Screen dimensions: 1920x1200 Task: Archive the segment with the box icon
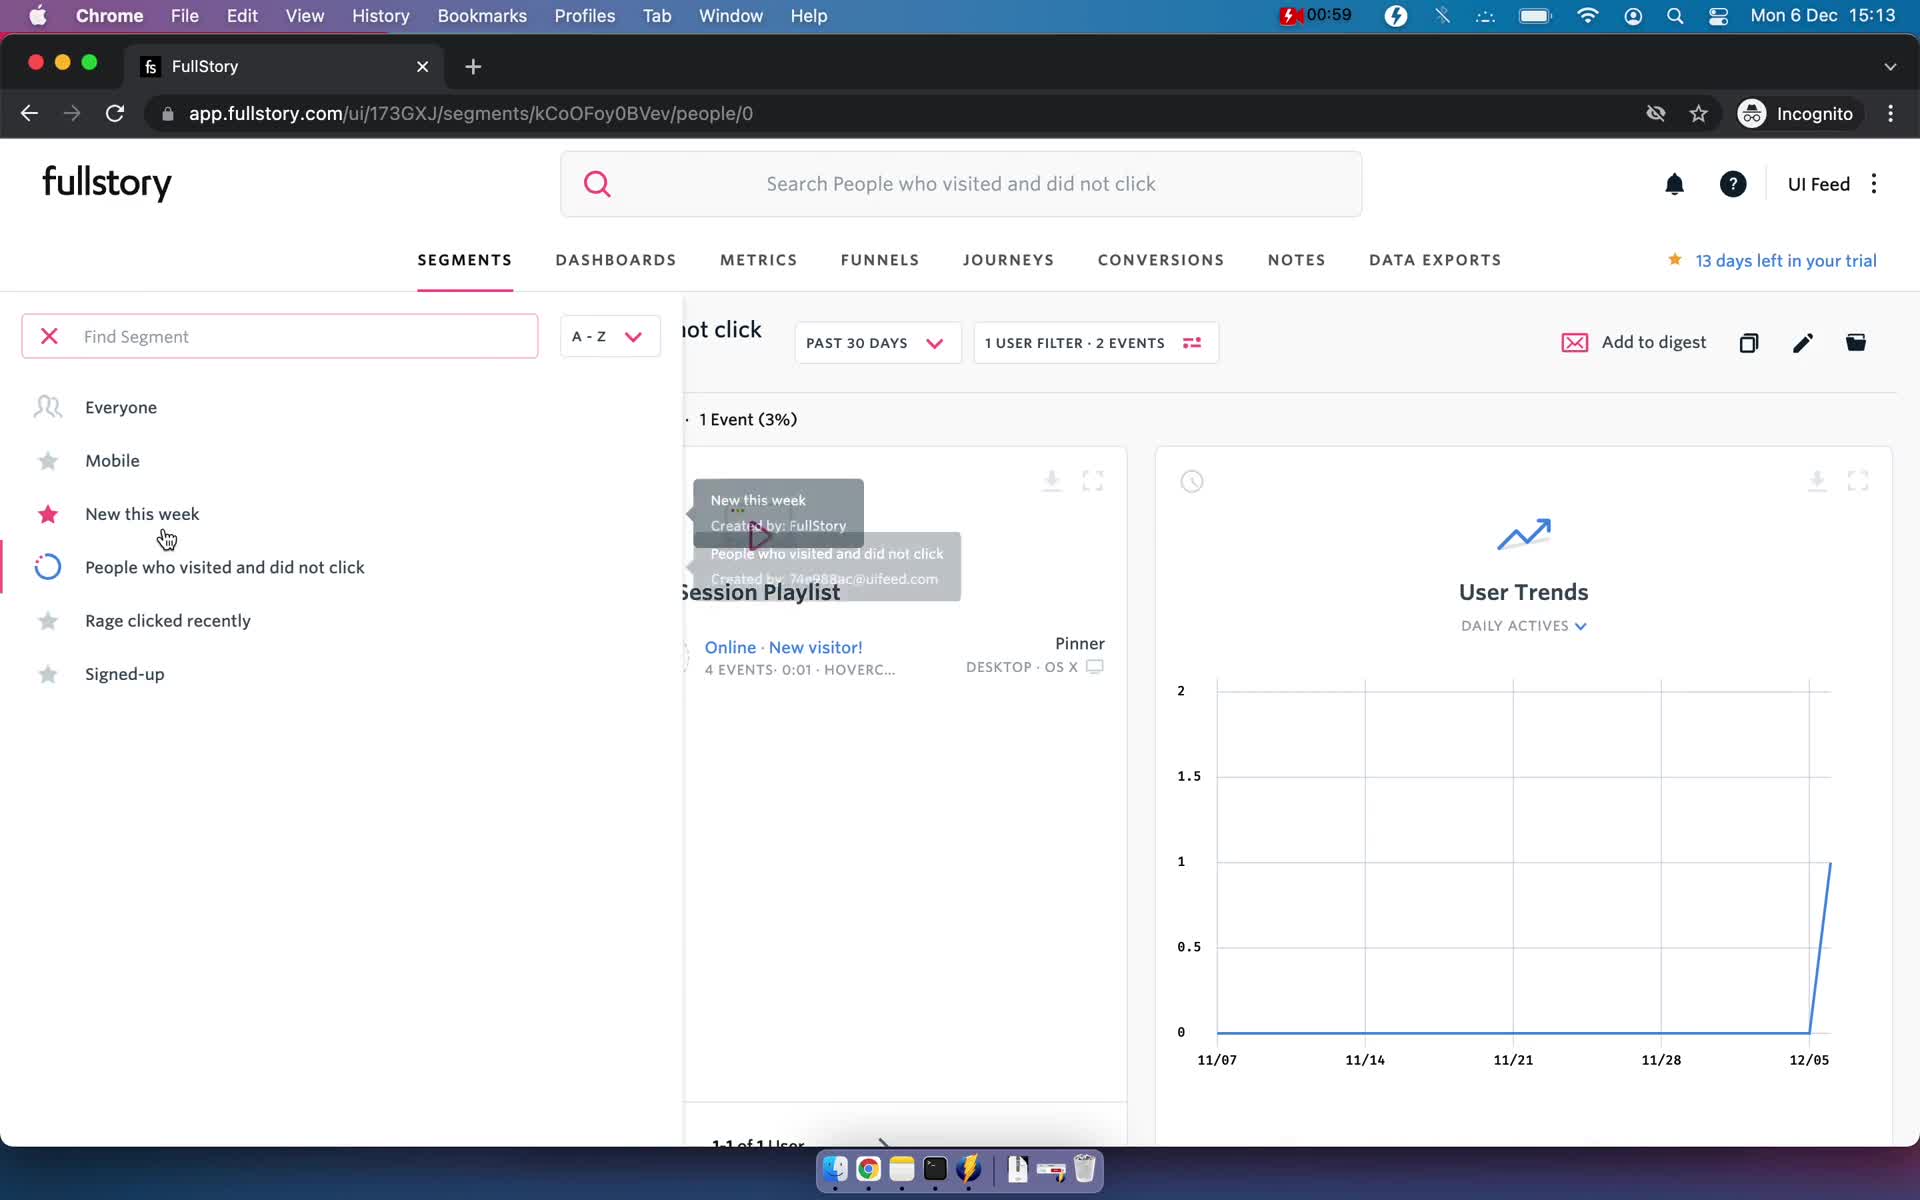1856,343
